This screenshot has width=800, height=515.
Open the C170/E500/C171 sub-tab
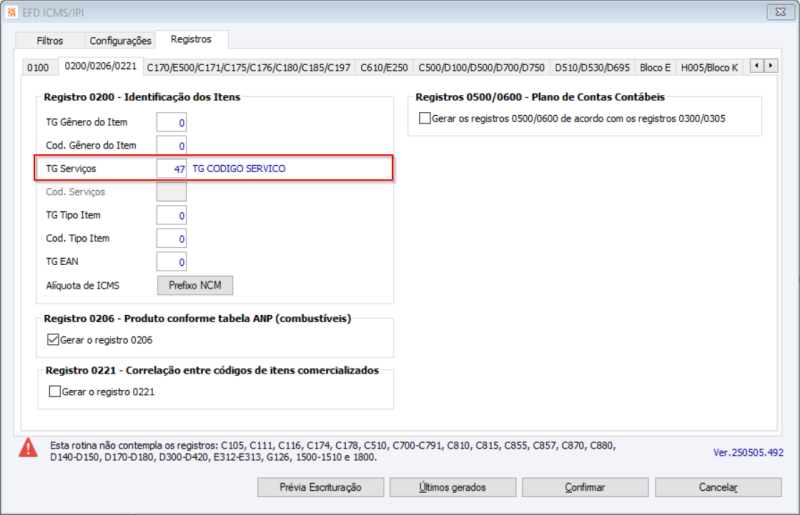[x=248, y=67]
